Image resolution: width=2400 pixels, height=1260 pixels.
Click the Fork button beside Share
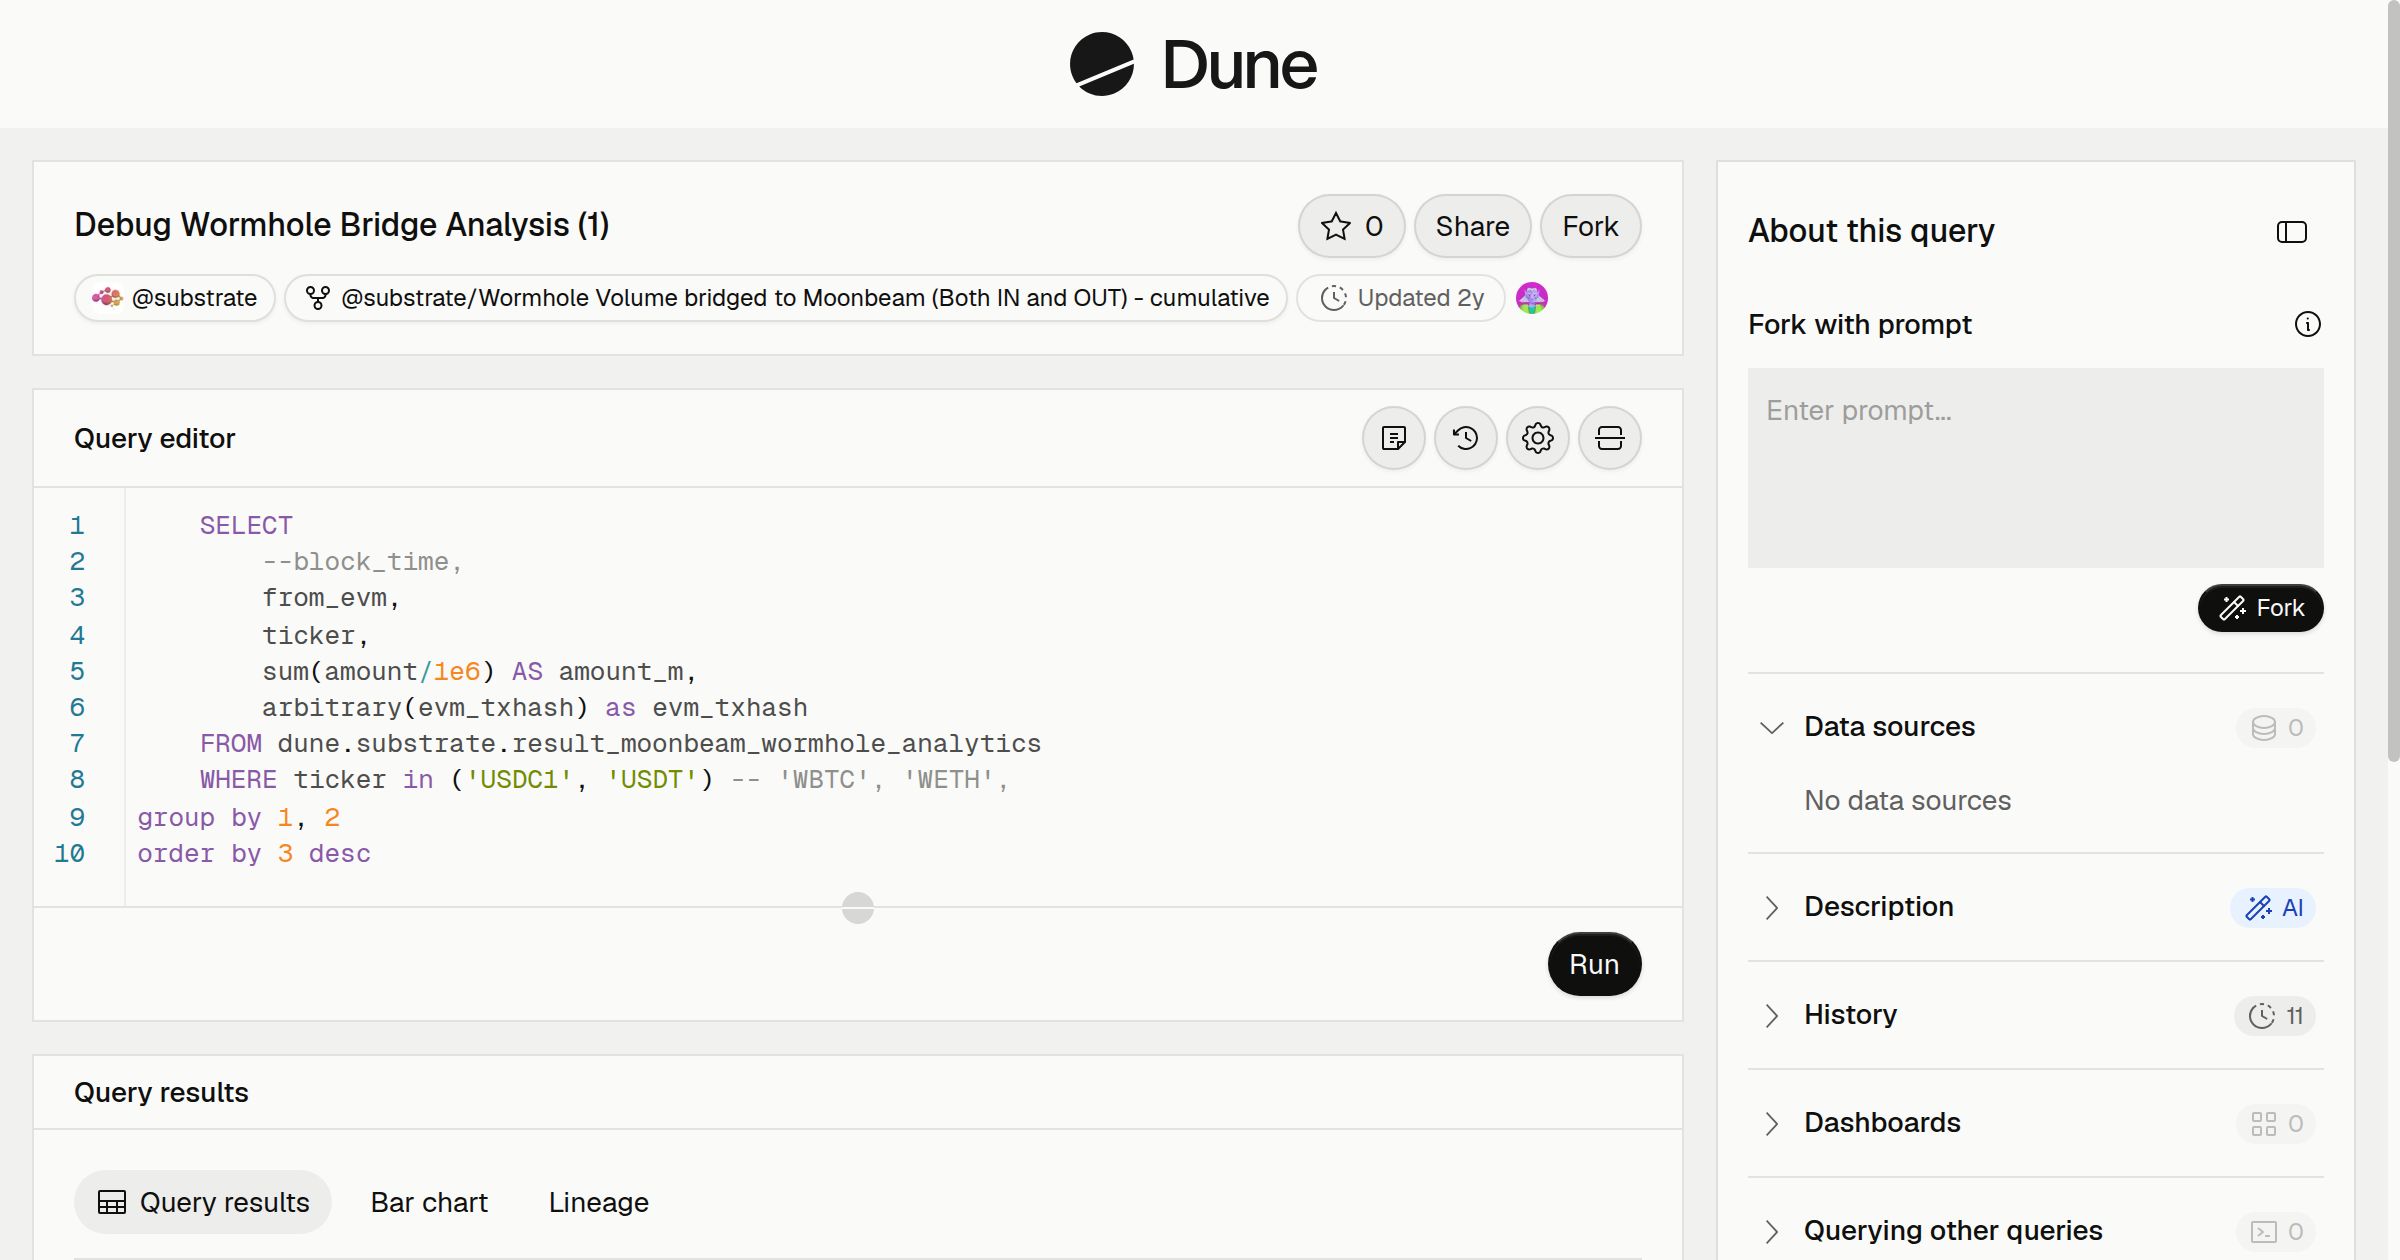(x=1590, y=226)
